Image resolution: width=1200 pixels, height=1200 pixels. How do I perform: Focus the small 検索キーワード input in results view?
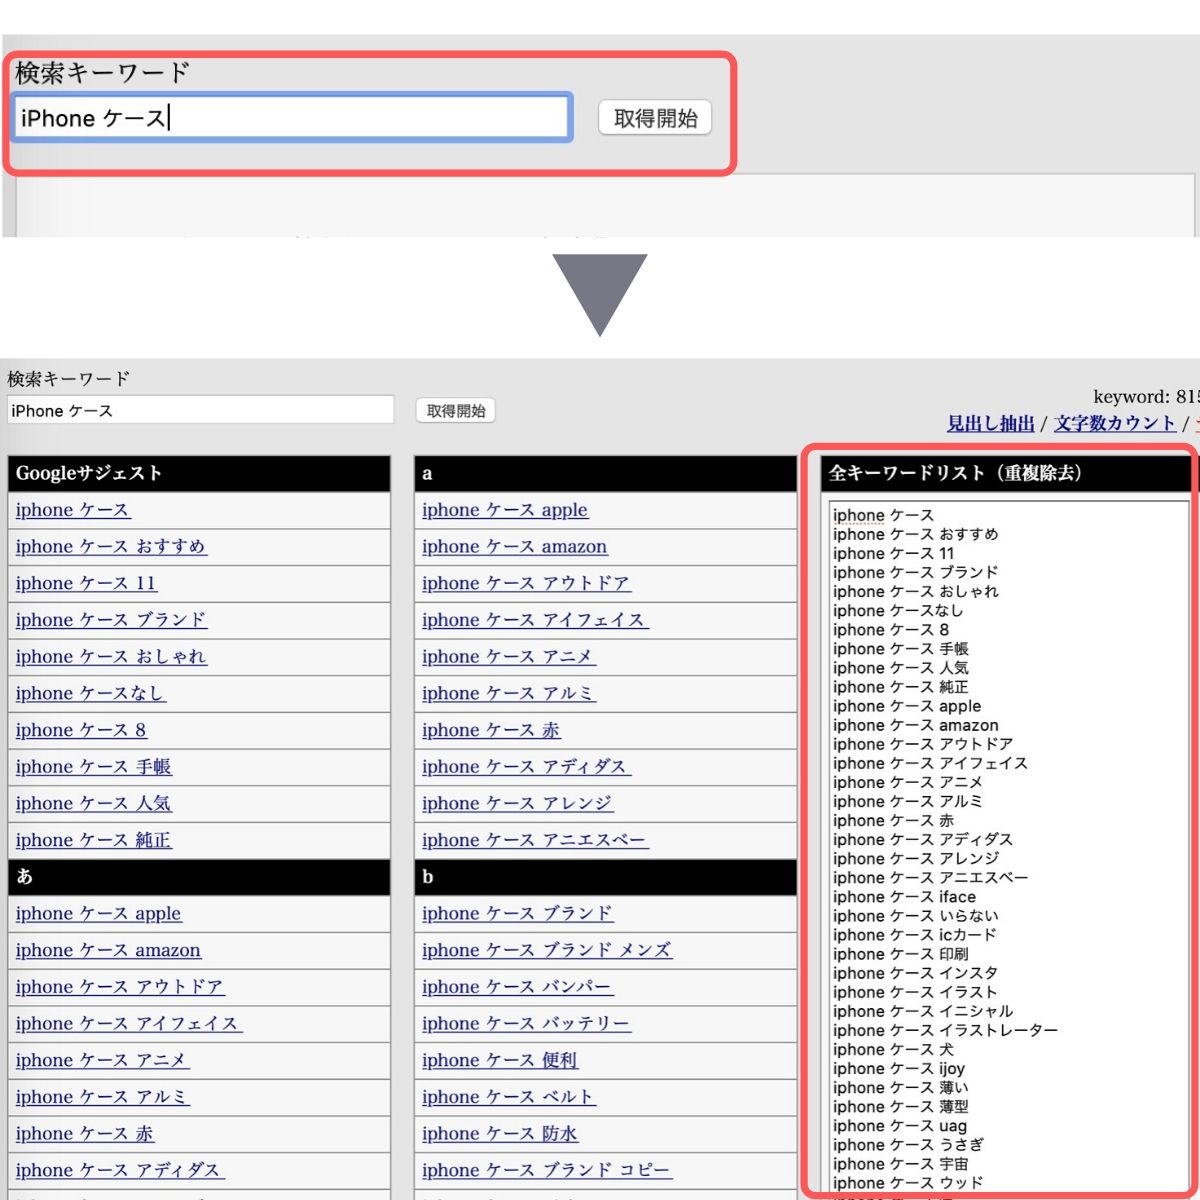point(200,410)
